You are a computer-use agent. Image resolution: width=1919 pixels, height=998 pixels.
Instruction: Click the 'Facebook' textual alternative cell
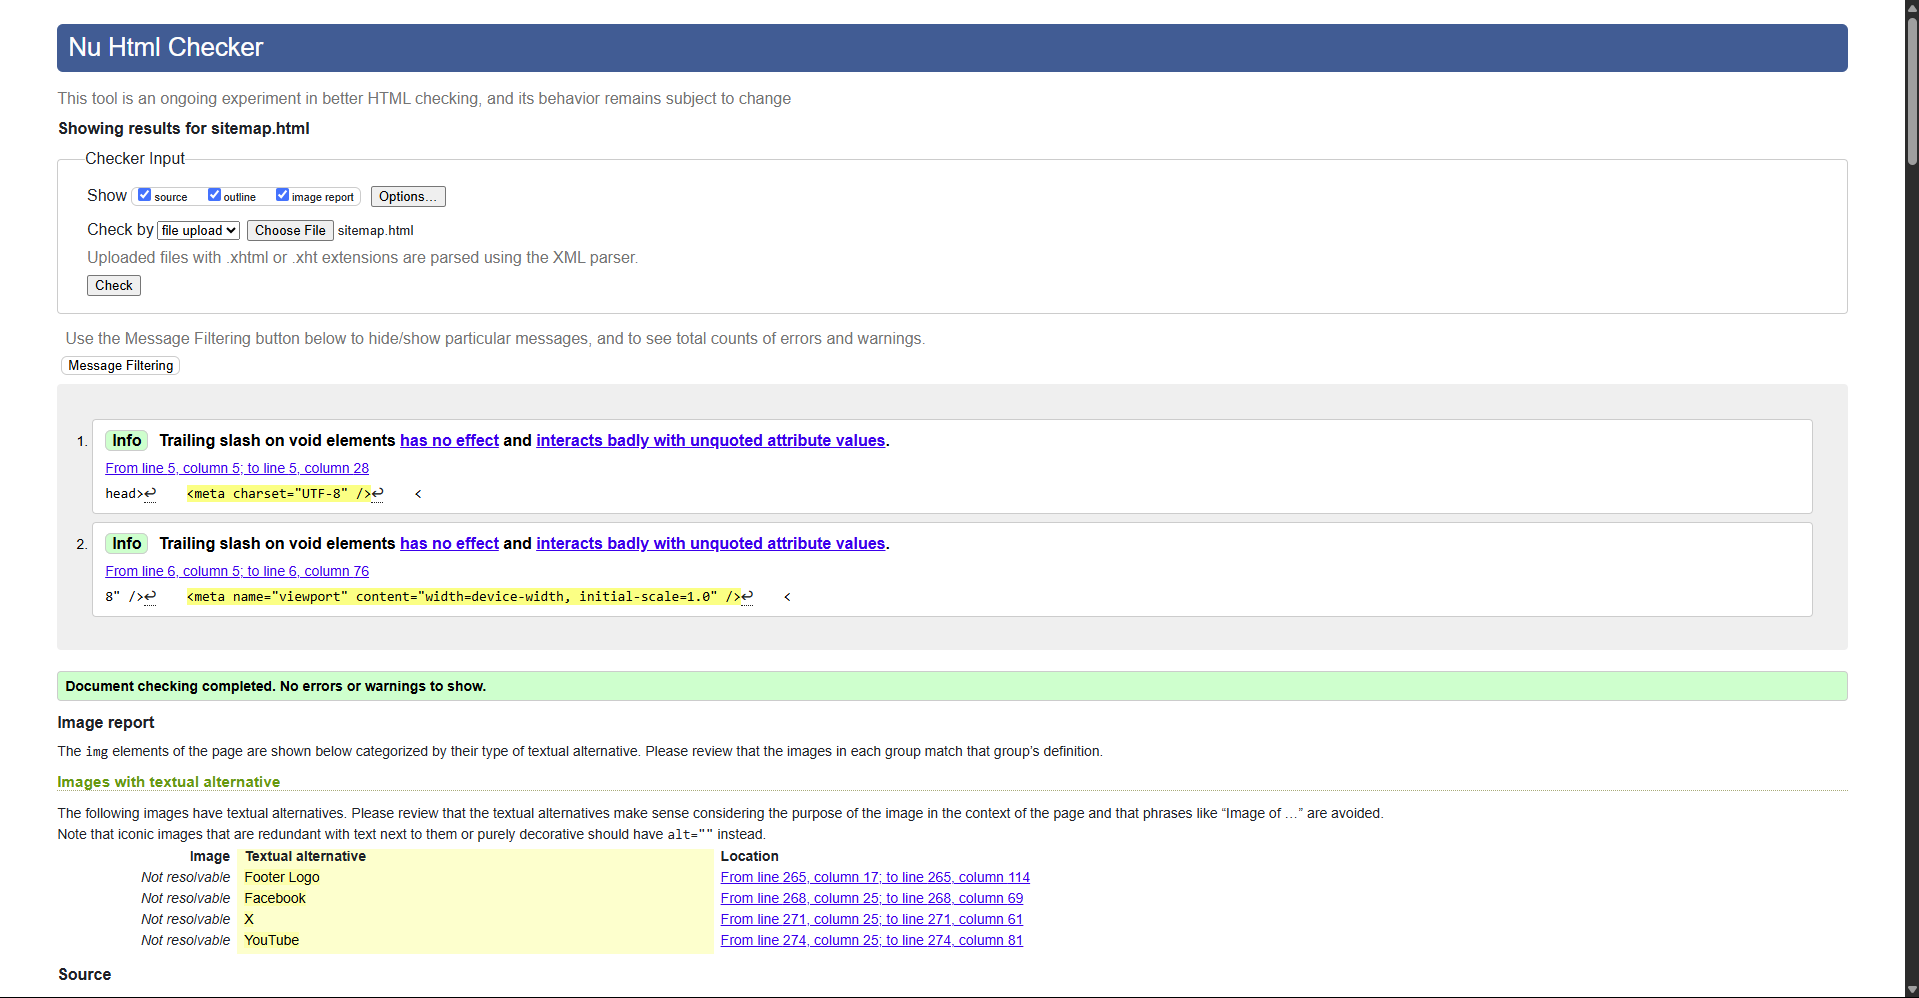[475, 899]
